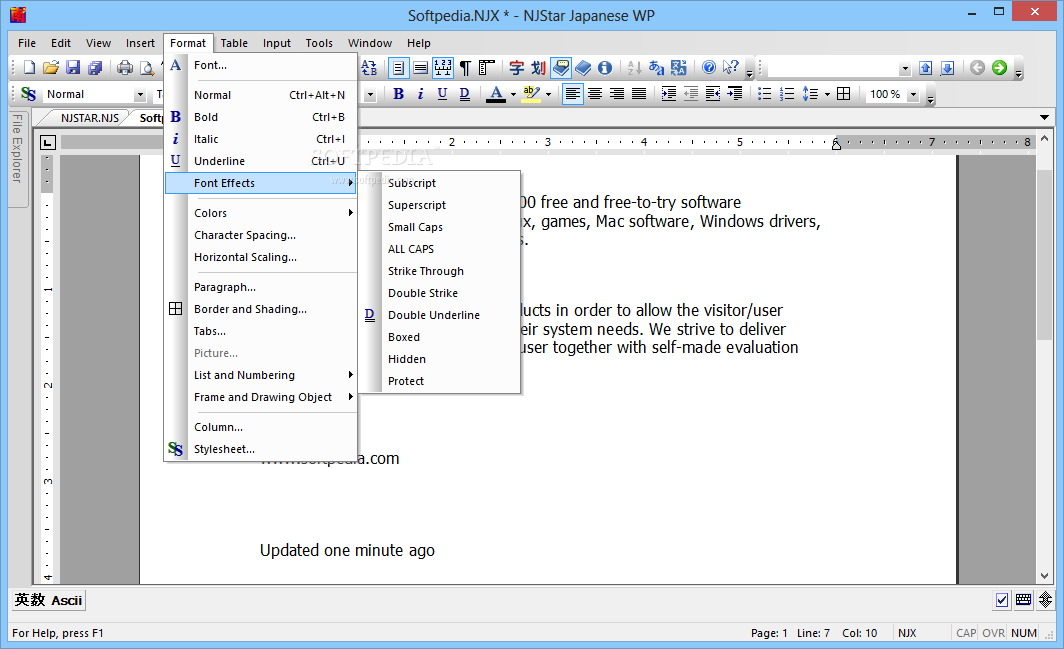Viewport: 1064px width, 649px height.
Task: Toggle the checkmark icon in the input bar
Action: click(1002, 599)
